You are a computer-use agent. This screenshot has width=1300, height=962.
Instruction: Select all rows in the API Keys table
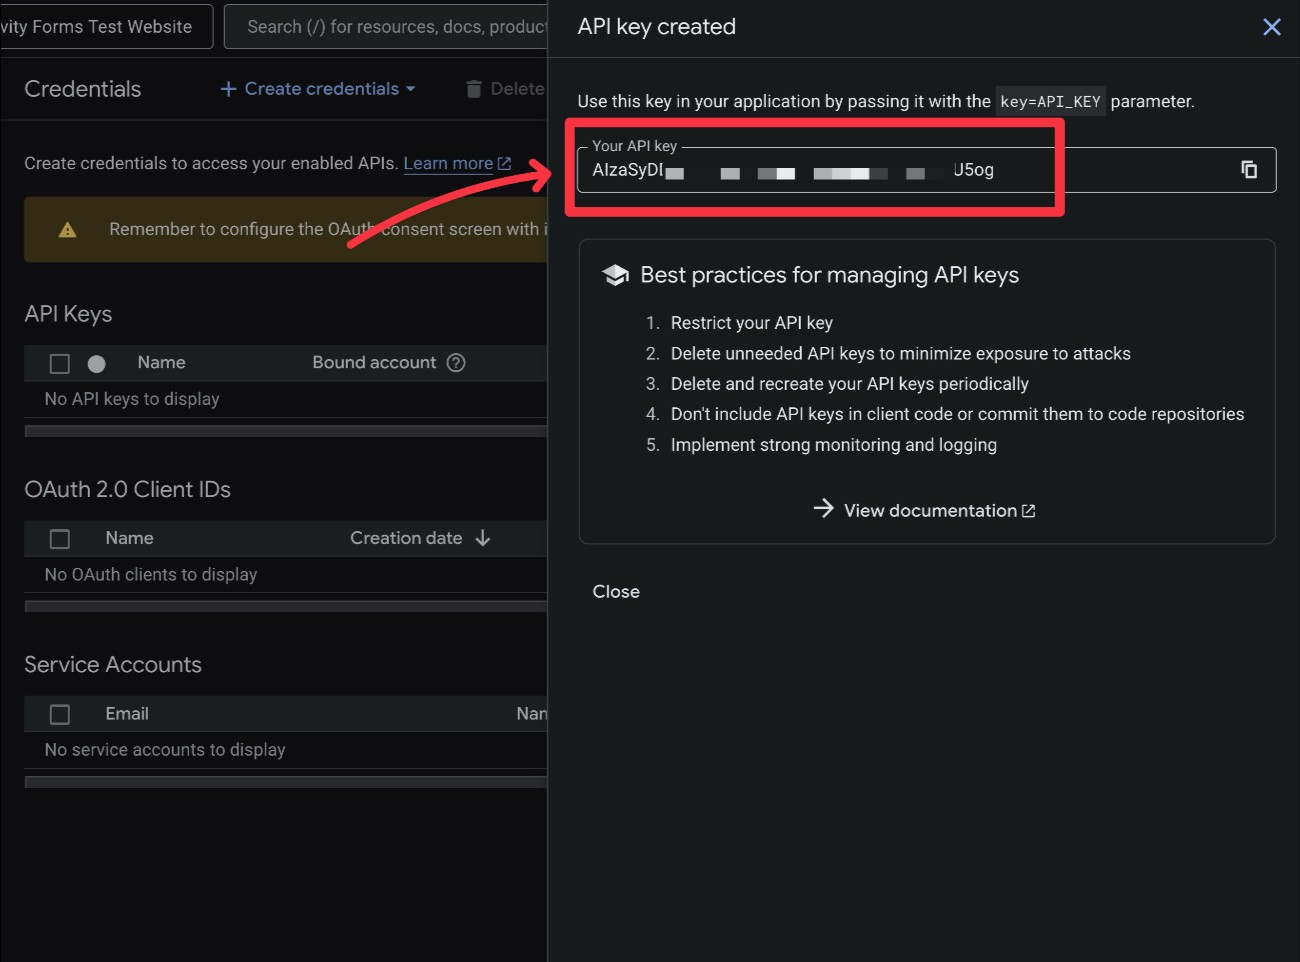[x=59, y=362]
